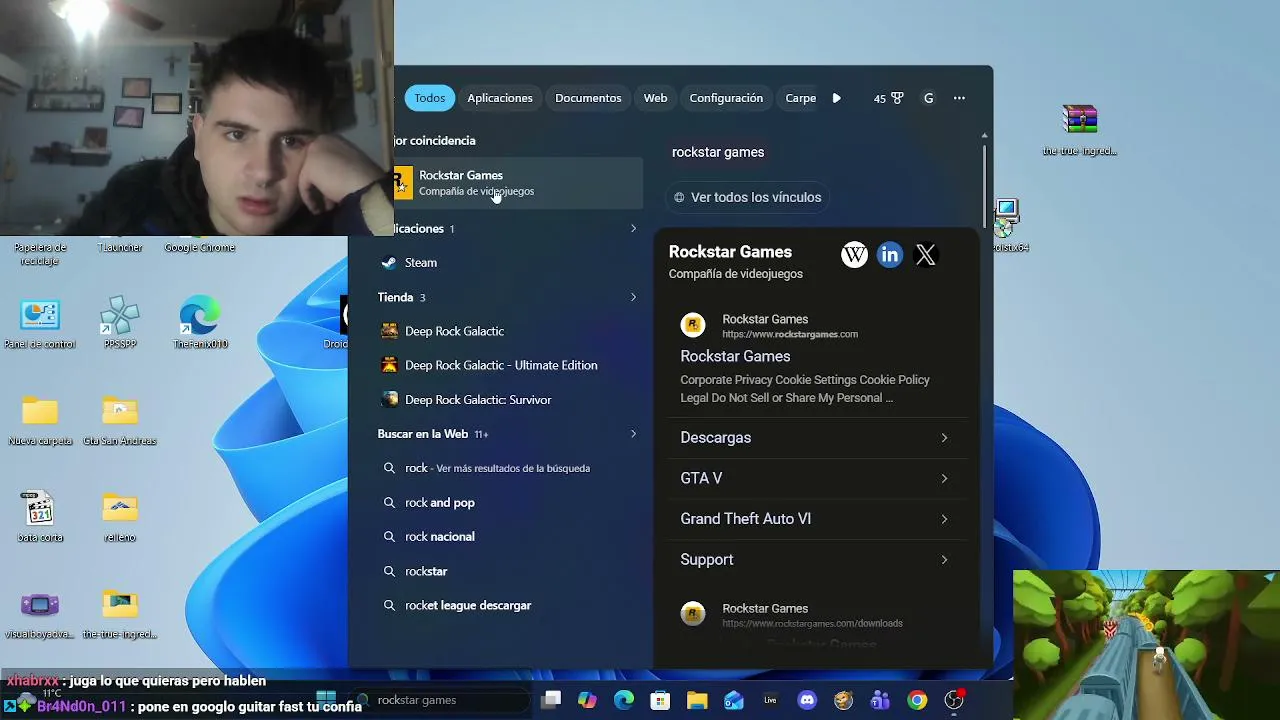1280x720 pixels.
Task: Open Google Chrome from the taskbar
Action: 917,700
